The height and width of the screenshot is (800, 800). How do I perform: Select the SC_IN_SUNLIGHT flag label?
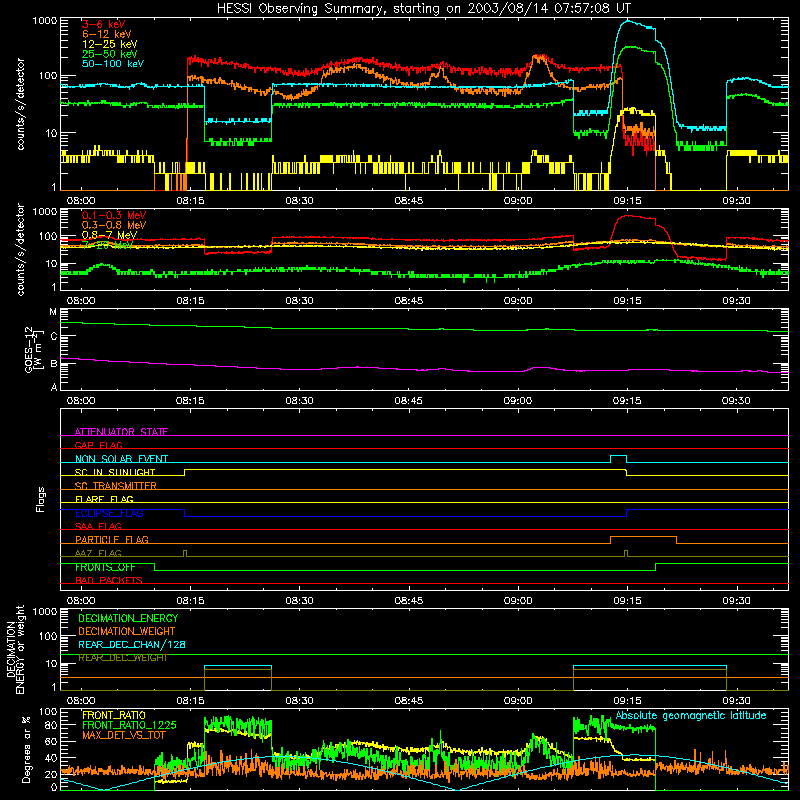tap(115, 472)
